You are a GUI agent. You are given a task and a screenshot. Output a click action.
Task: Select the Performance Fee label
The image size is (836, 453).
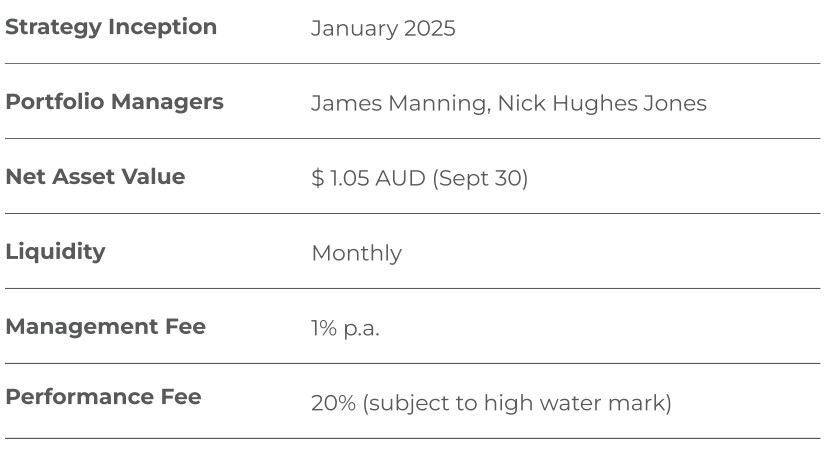coord(103,397)
